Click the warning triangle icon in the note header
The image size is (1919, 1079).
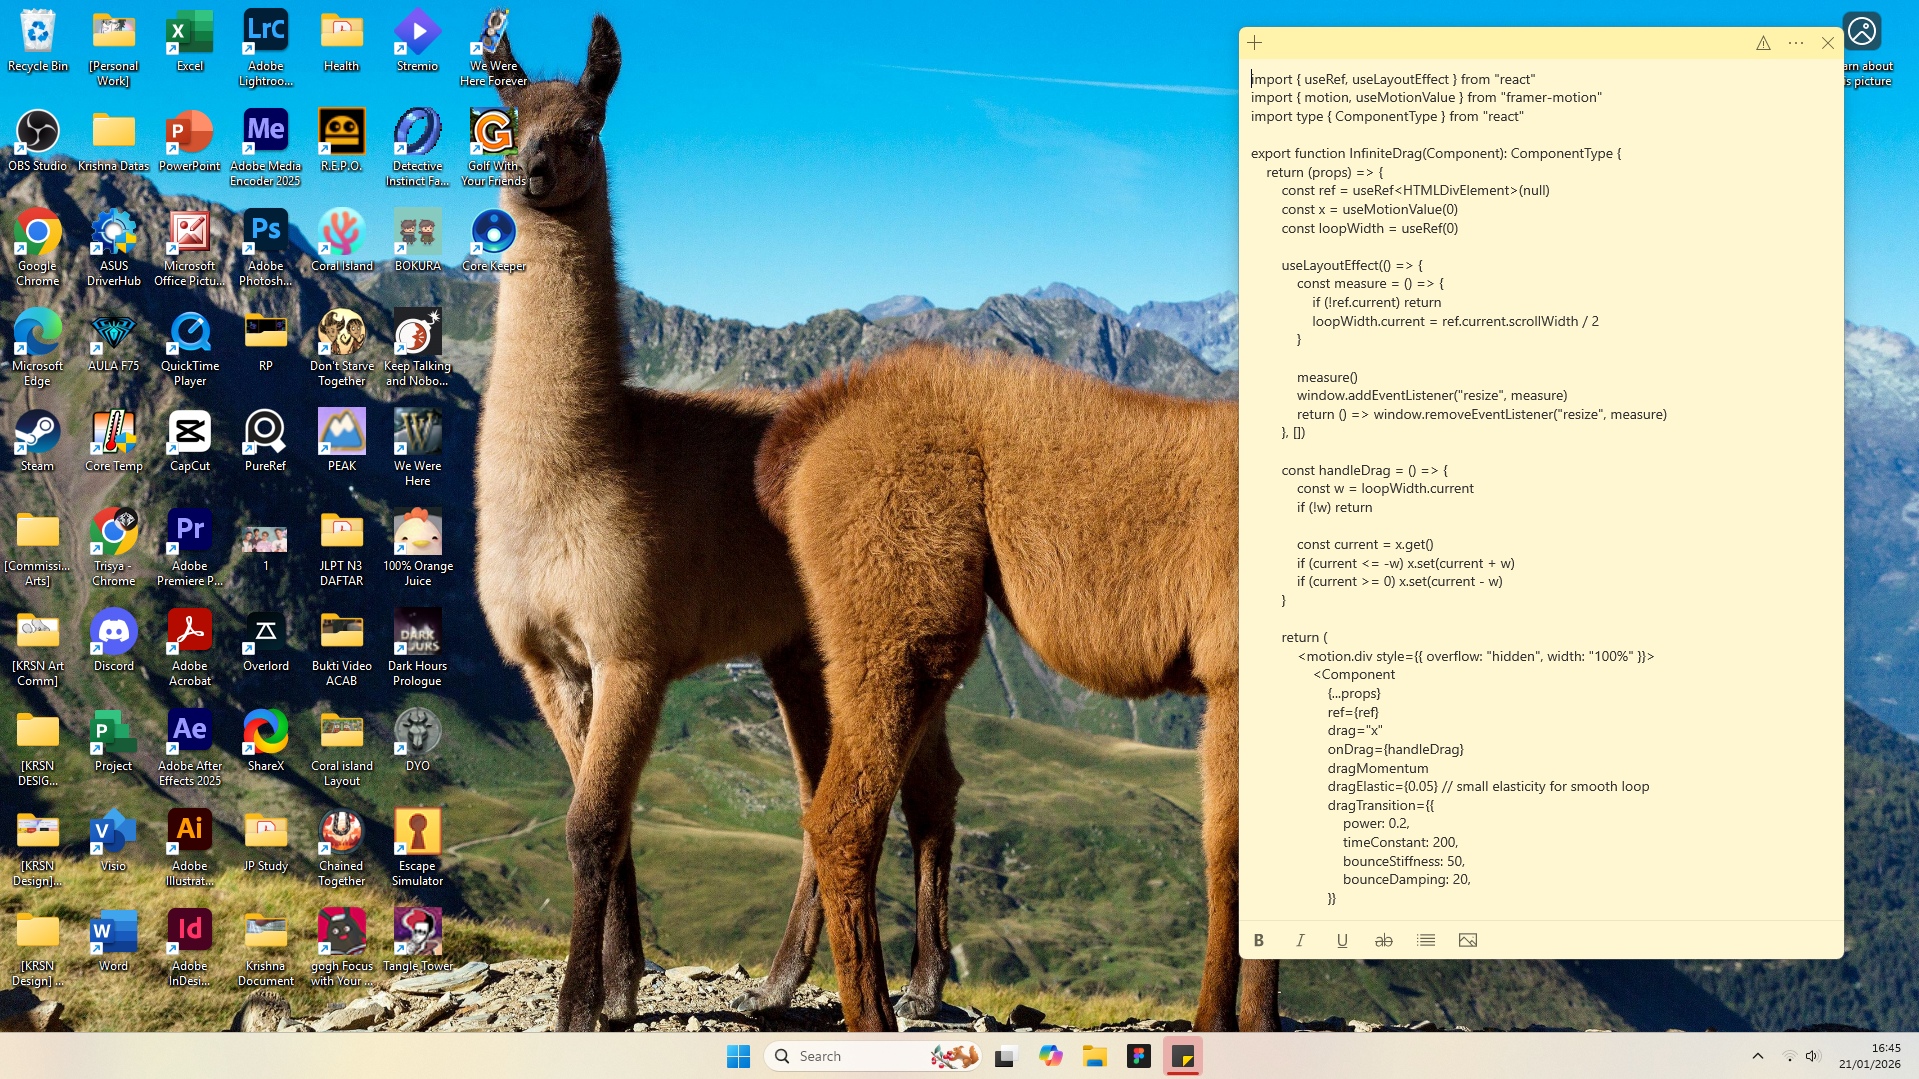[1763, 43]
